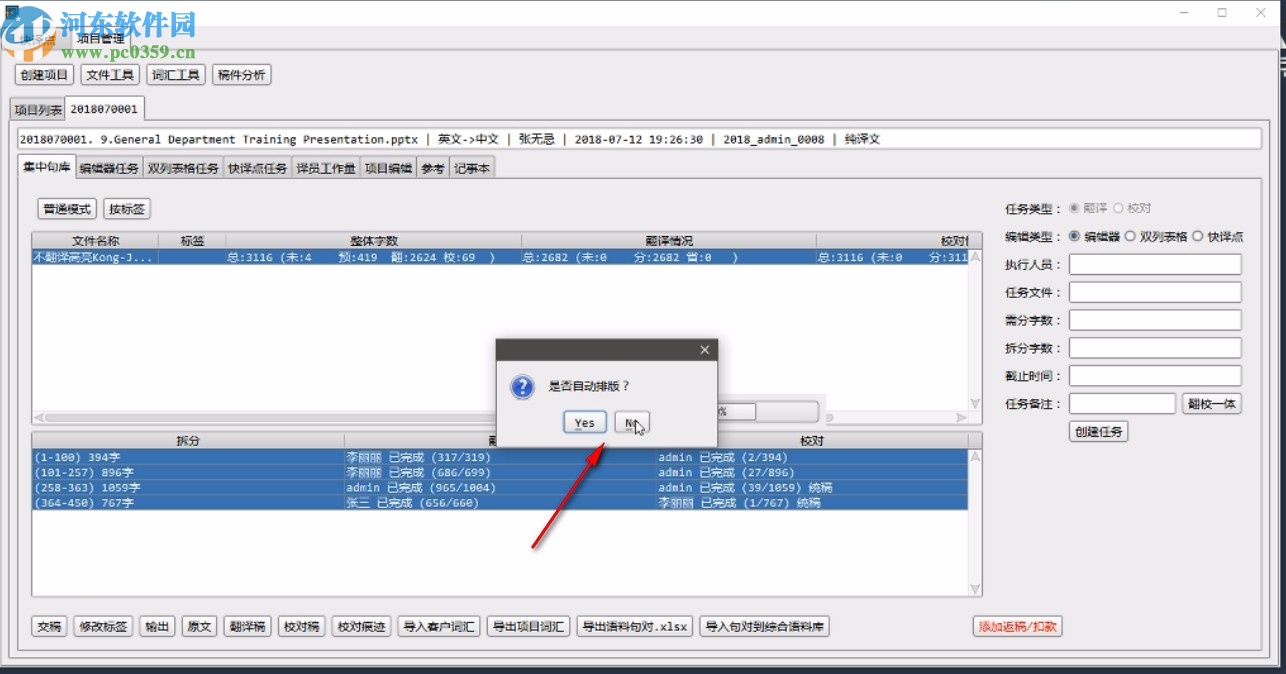Screen dimensions: 1286x674
Task: Click the 修改标签 button
Action: [x=103, y=627]
